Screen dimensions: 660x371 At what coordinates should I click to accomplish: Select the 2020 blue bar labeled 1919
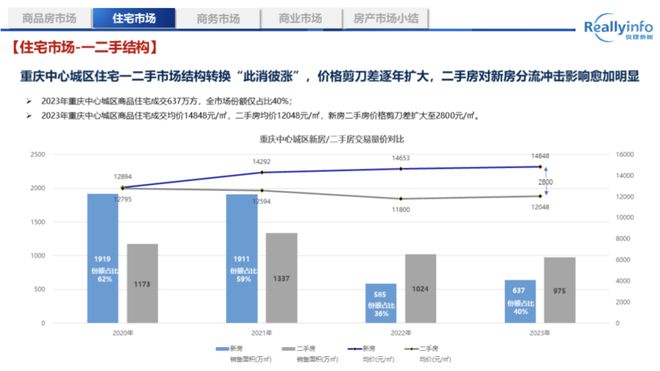(103, 259)
